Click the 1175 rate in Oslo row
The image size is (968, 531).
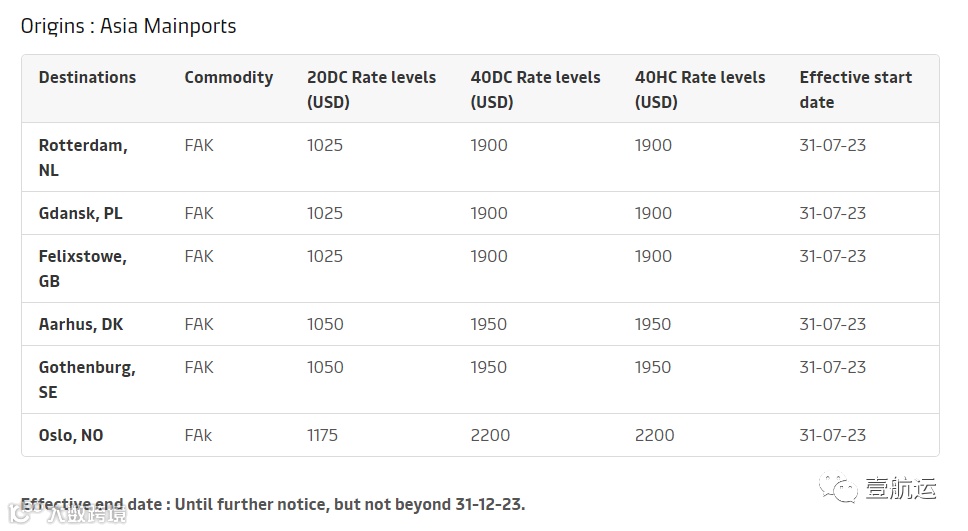pyautogui.click(x=322, y=435)
